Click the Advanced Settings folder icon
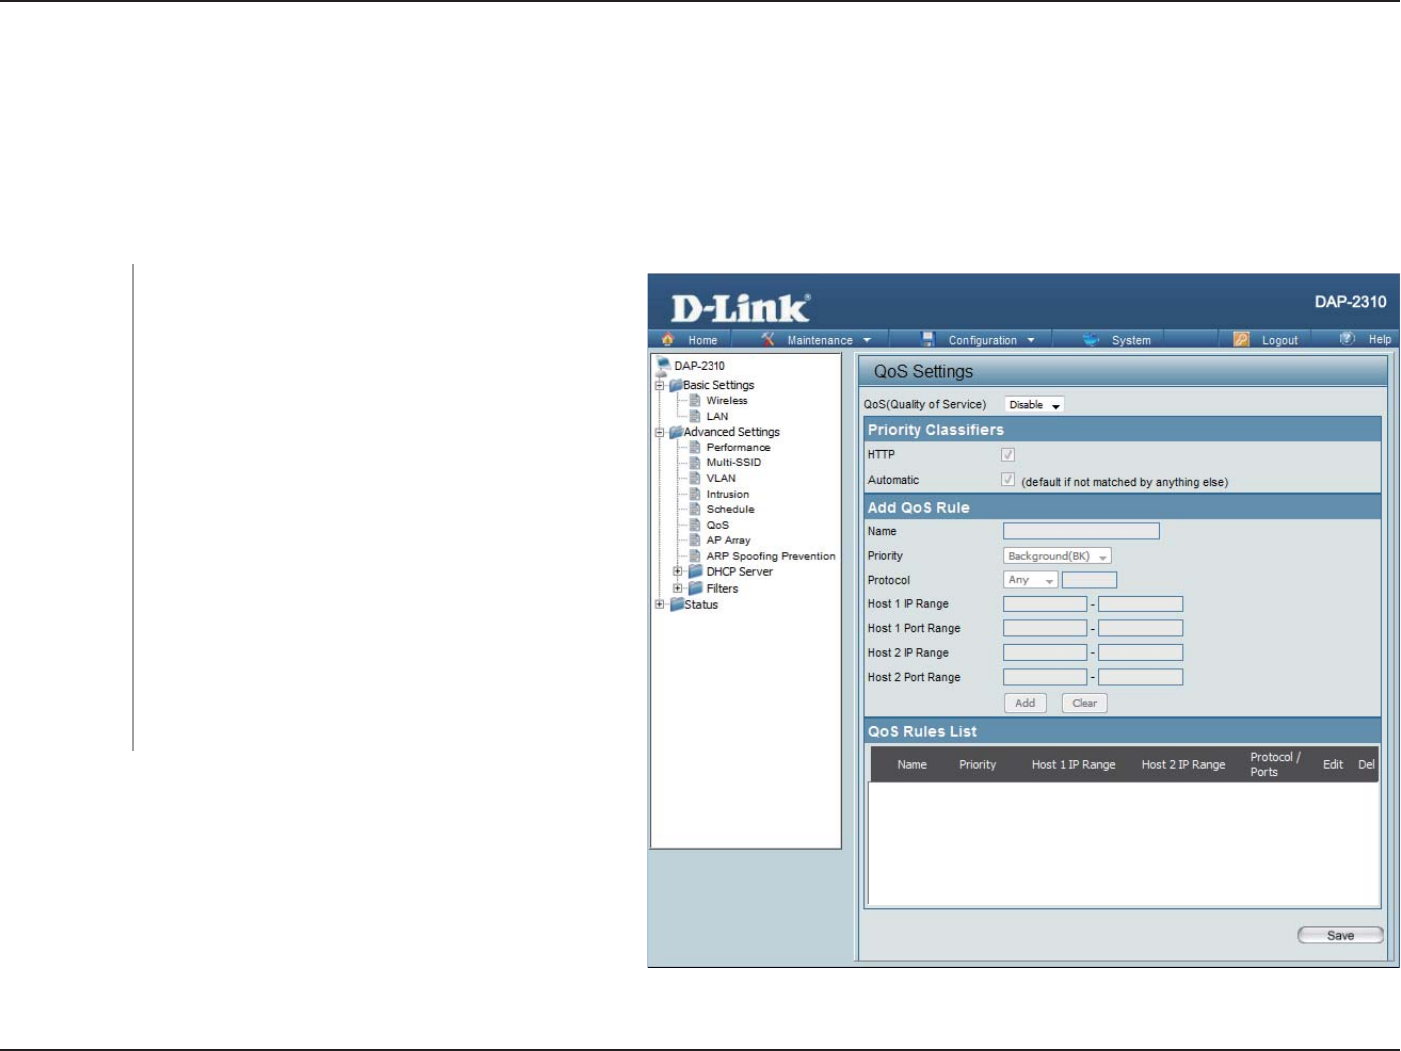This screenshot has width=1401, height=1051. click(676, 432)
